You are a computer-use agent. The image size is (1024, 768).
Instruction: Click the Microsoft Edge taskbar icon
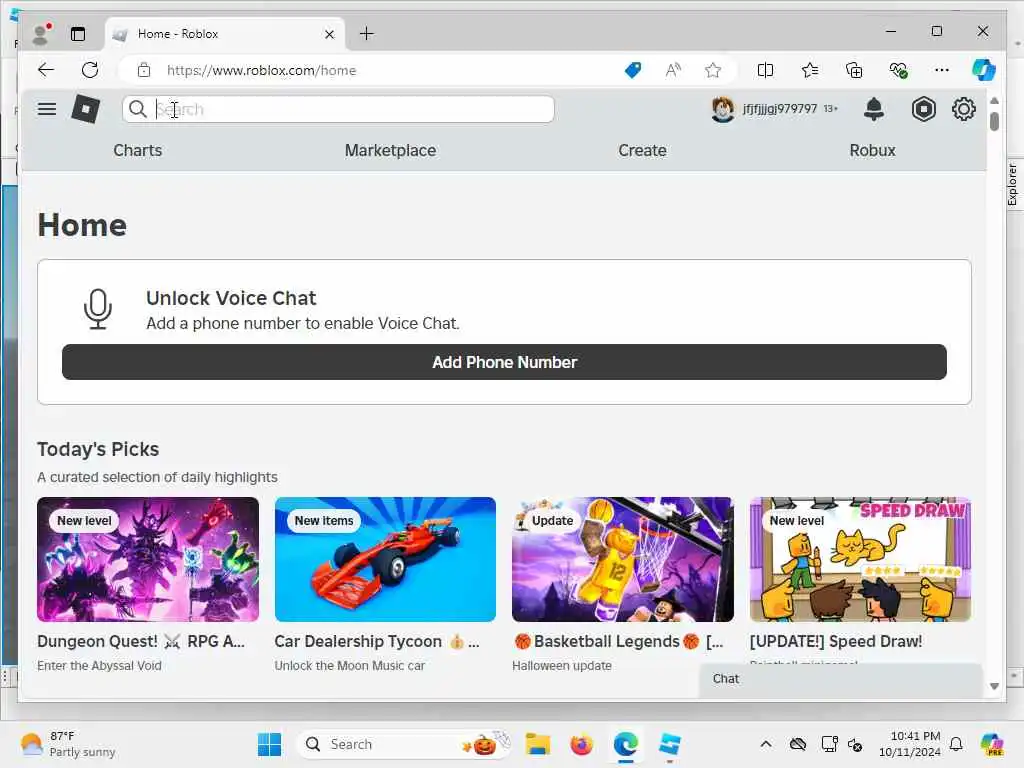(626, 744)
